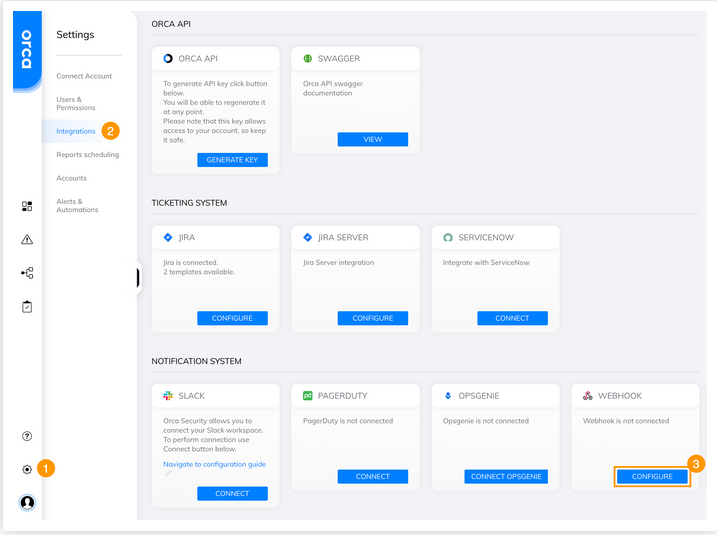Image resolution: width=717 pixels, height=535 pixels.
Task: Open Alerts & Automations settings
Action: coord(77,206)
